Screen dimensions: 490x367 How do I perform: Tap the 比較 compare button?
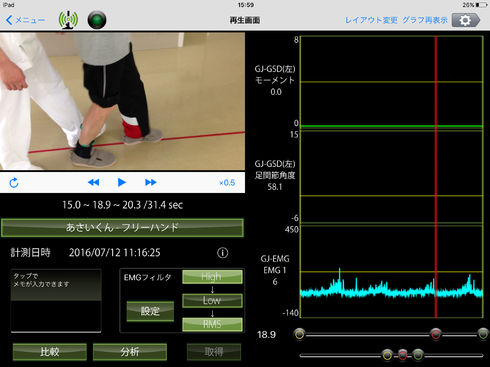point(50,352)
